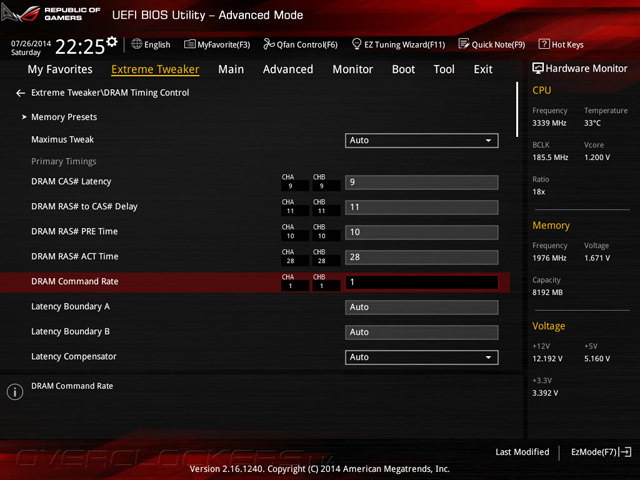640x480 pixels.
Task: Open the Boot tab
Action: (x=403, y=69)
